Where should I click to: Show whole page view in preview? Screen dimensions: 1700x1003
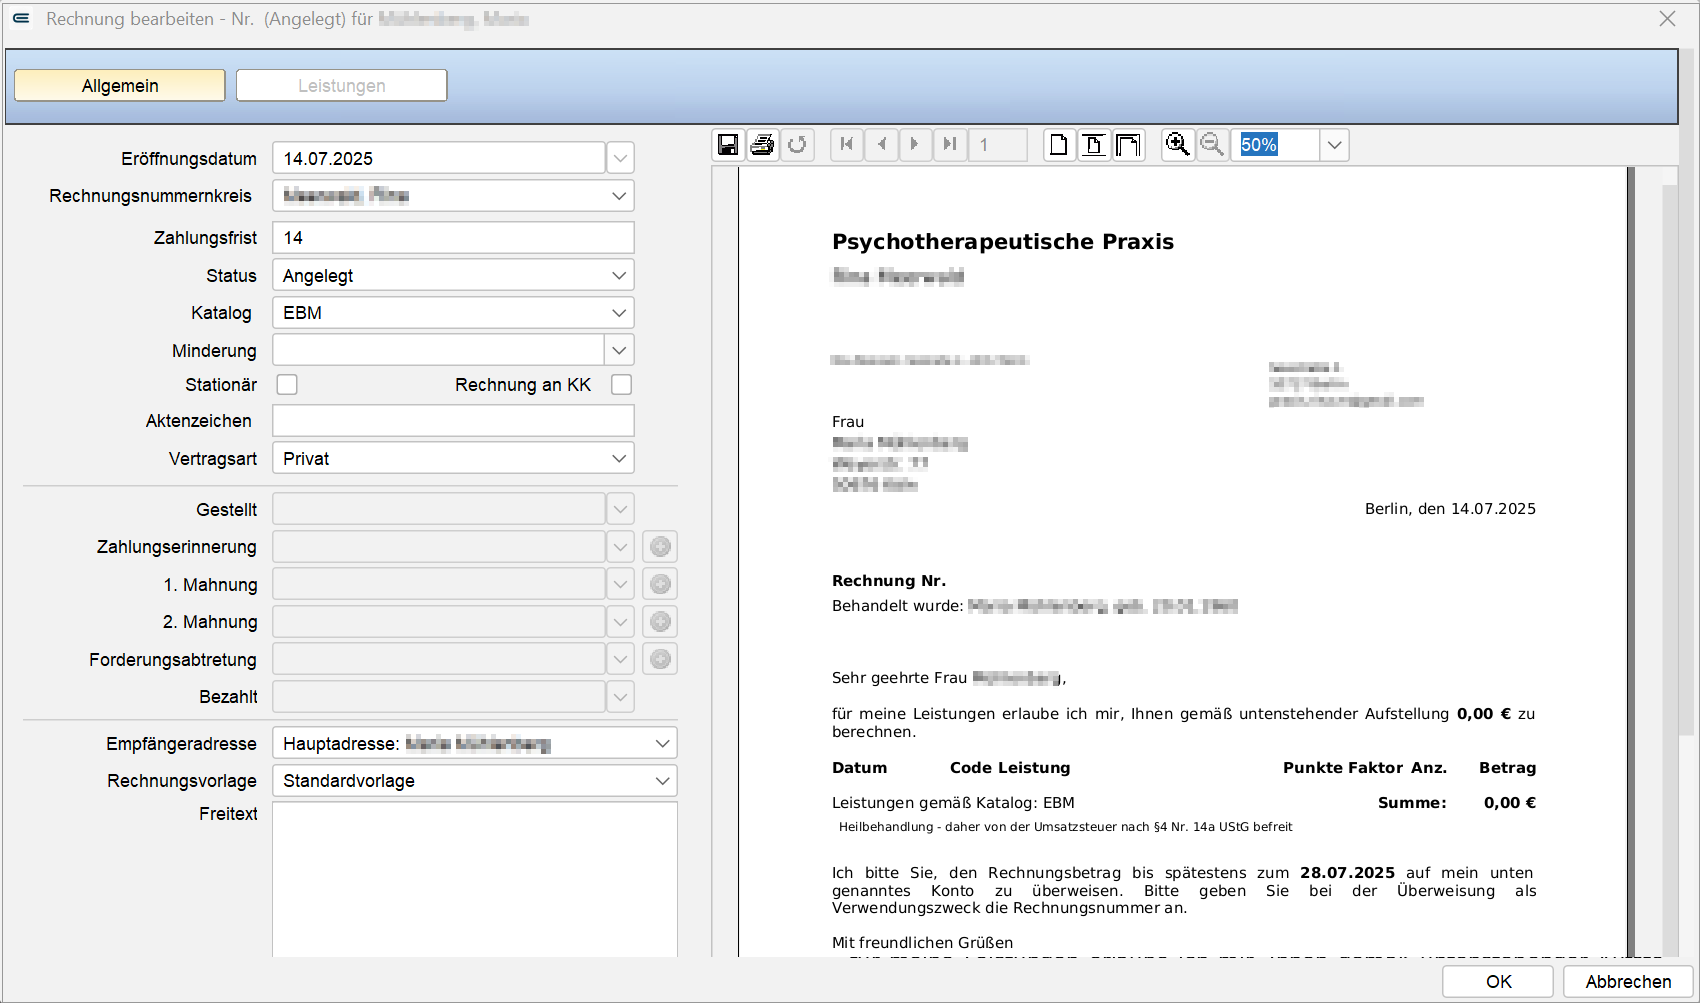(1059, 145)
